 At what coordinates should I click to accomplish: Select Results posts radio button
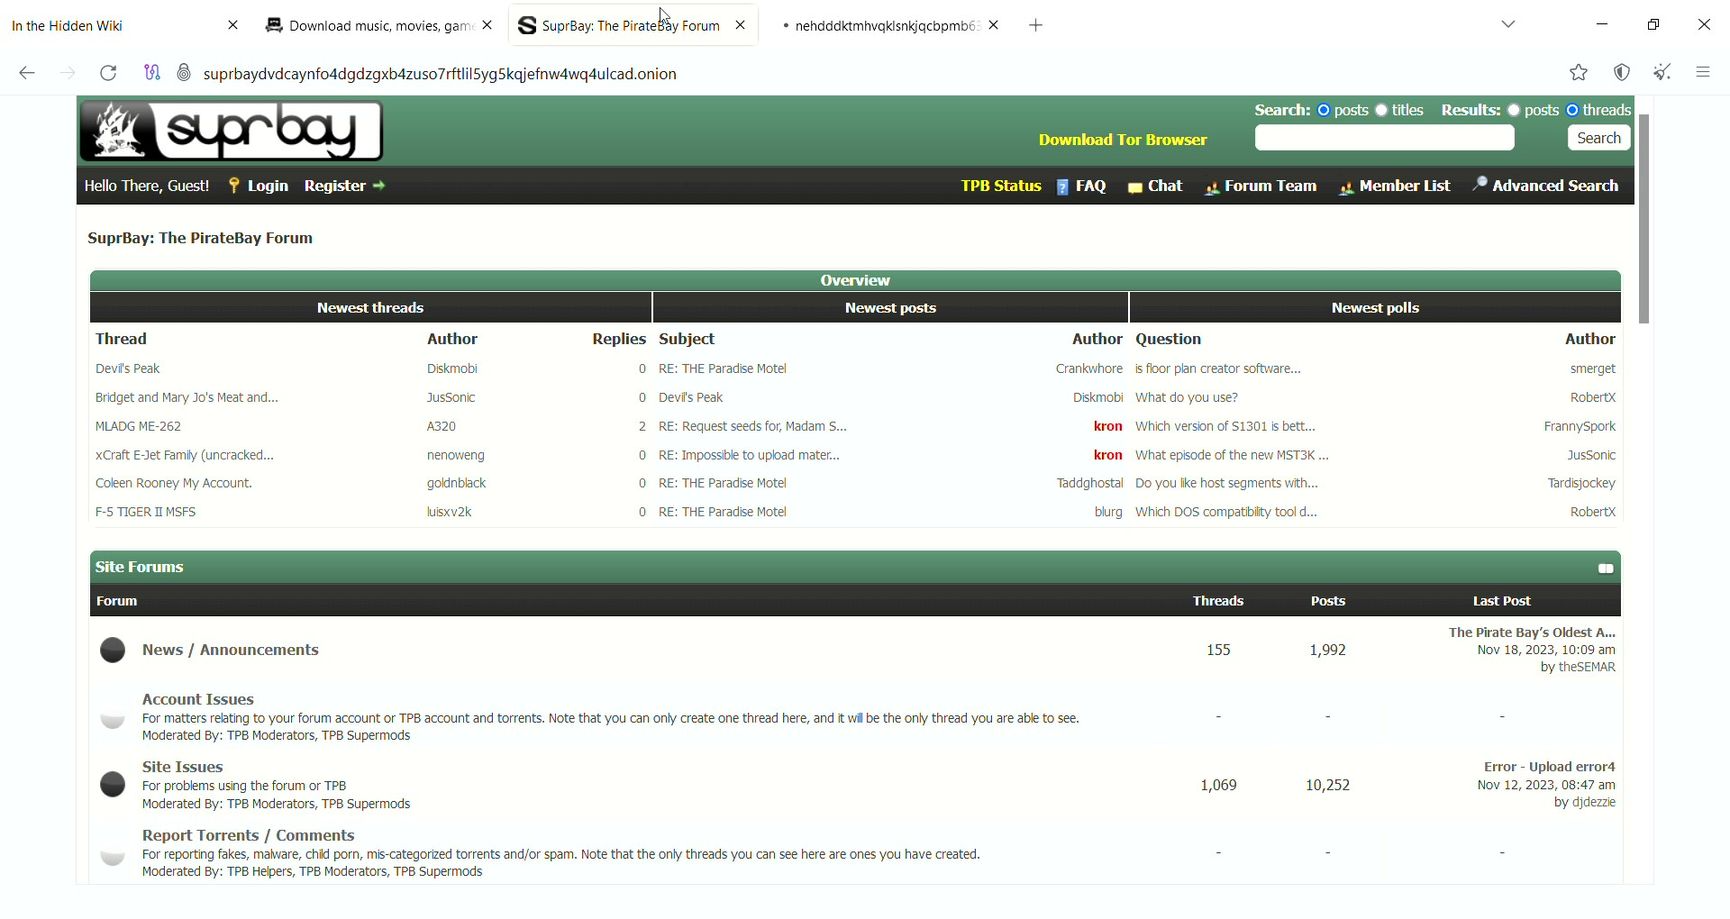(1514, 110)
